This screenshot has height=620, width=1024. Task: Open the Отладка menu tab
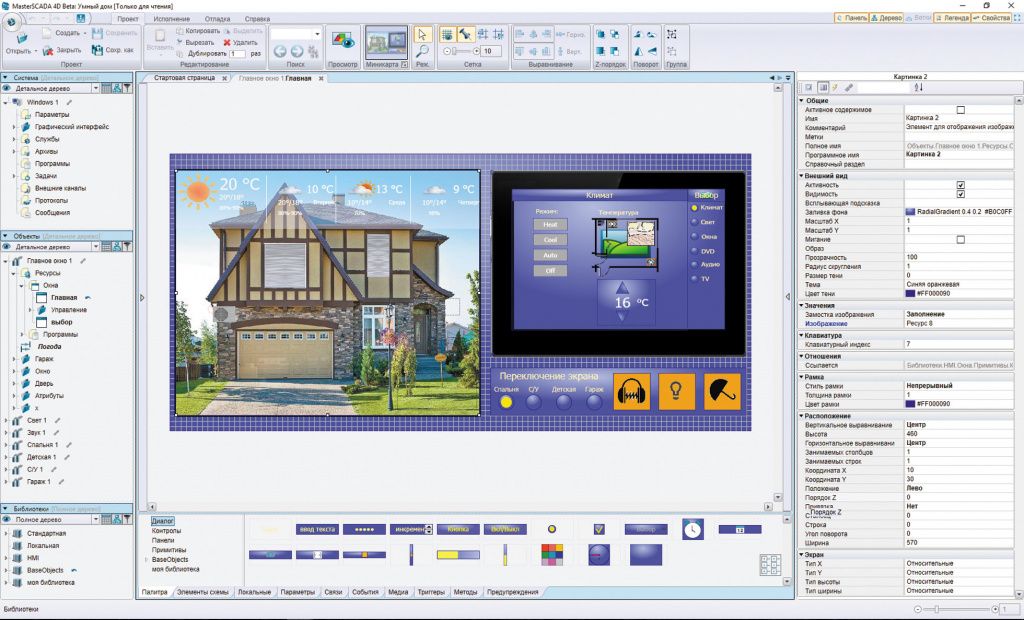217,19
